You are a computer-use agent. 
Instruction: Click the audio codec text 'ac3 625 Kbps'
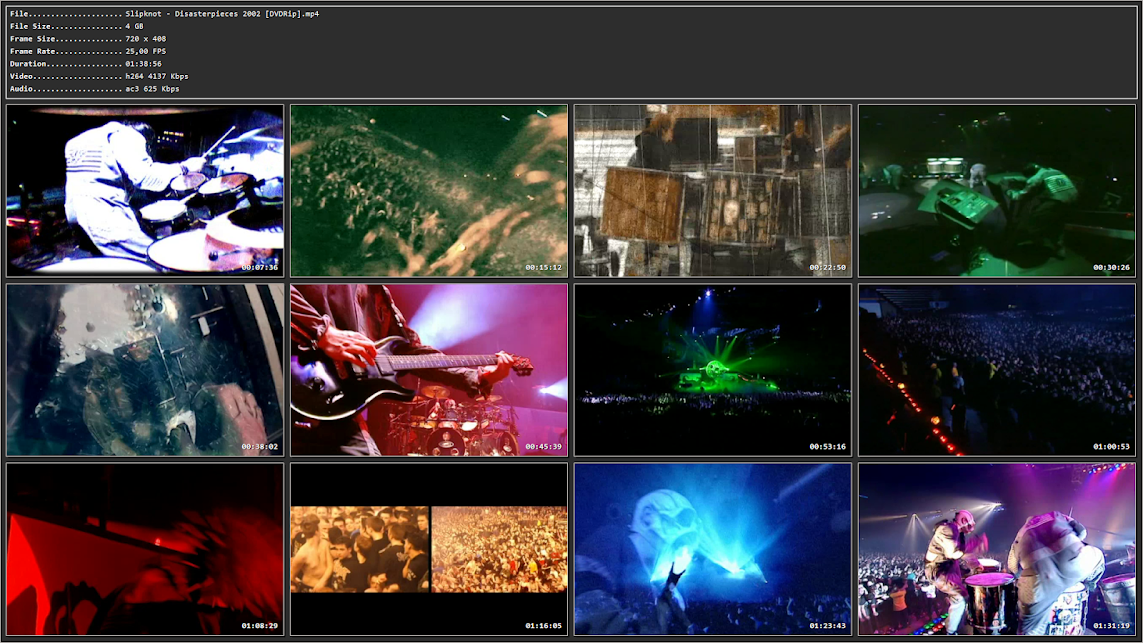pyautogui.click(x=152, y=89)
